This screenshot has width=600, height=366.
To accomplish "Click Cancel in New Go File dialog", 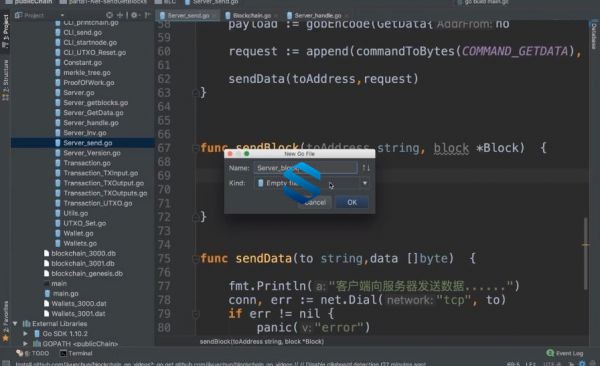I will [x=315, y=202].
